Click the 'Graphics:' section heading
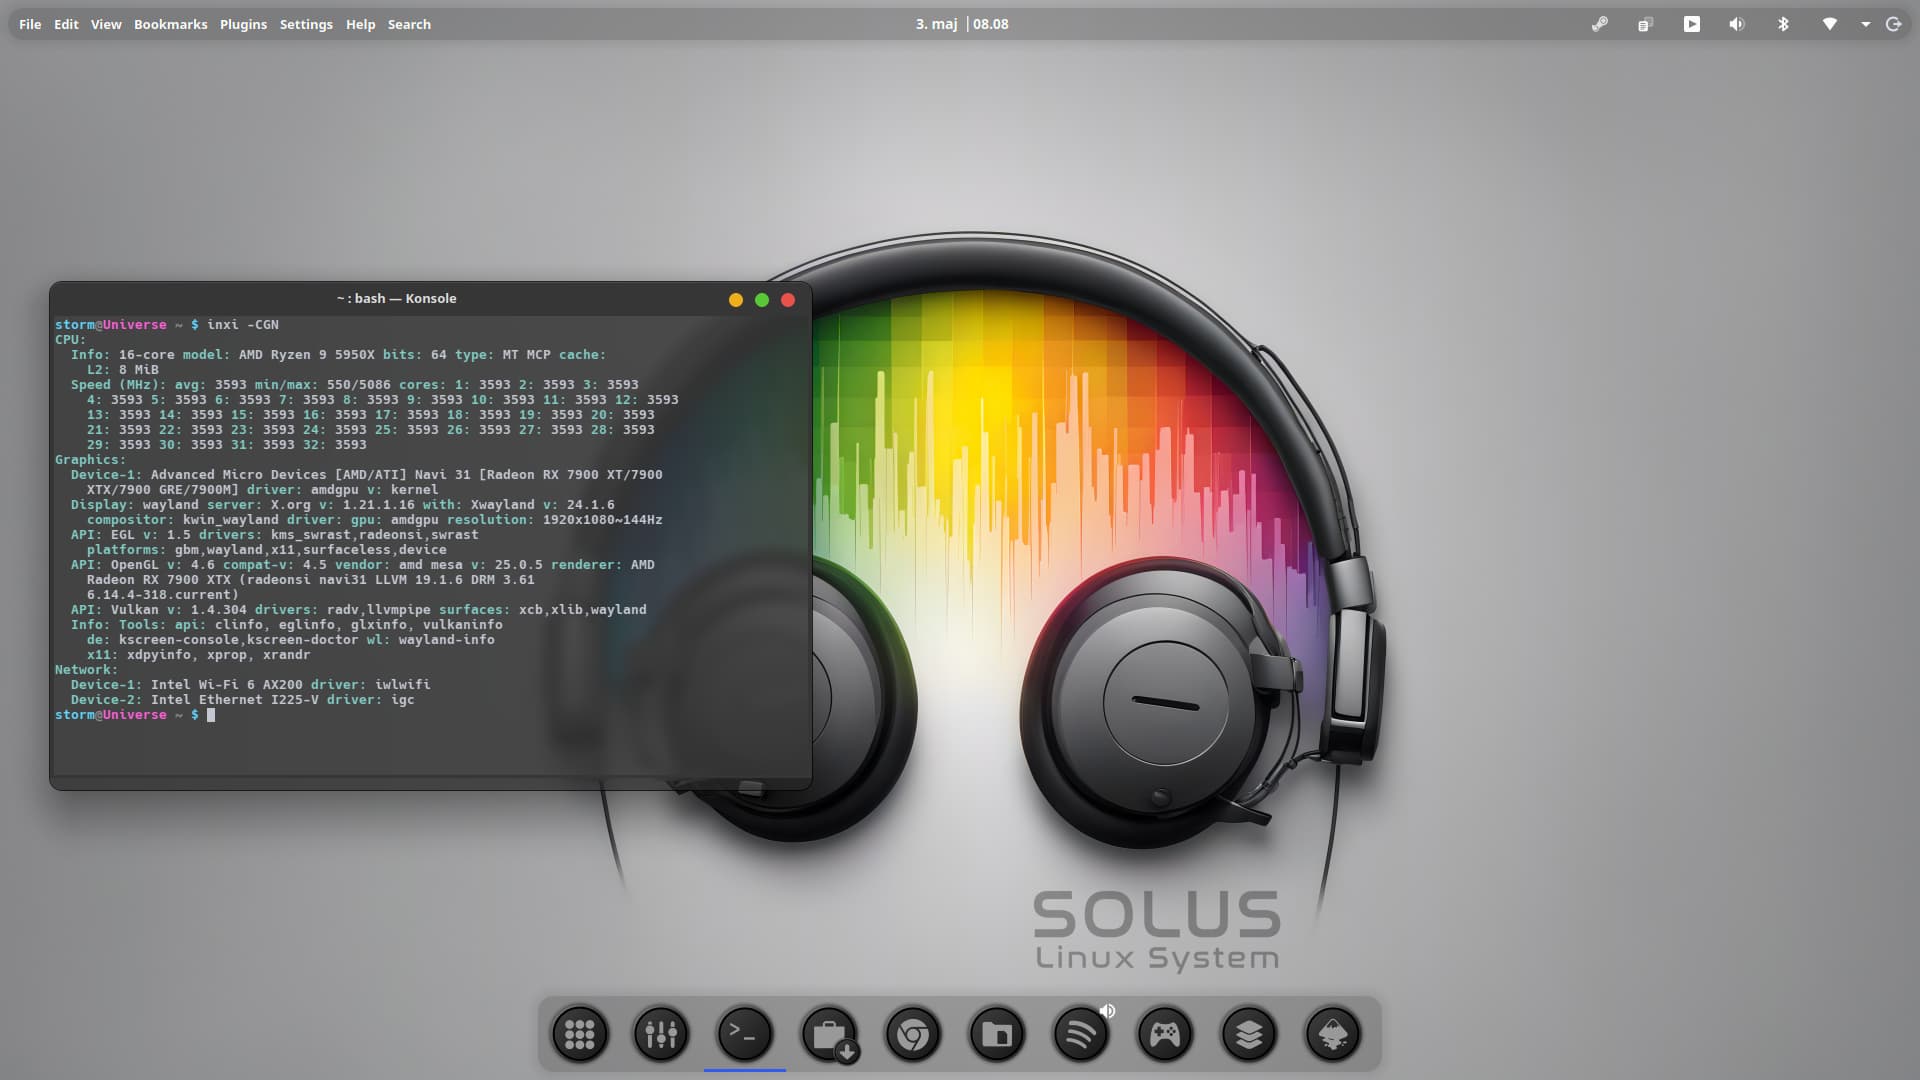 90,460
